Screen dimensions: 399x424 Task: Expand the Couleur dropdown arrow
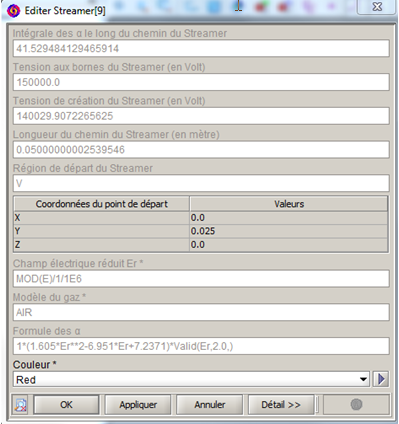[x=363, y=379]
